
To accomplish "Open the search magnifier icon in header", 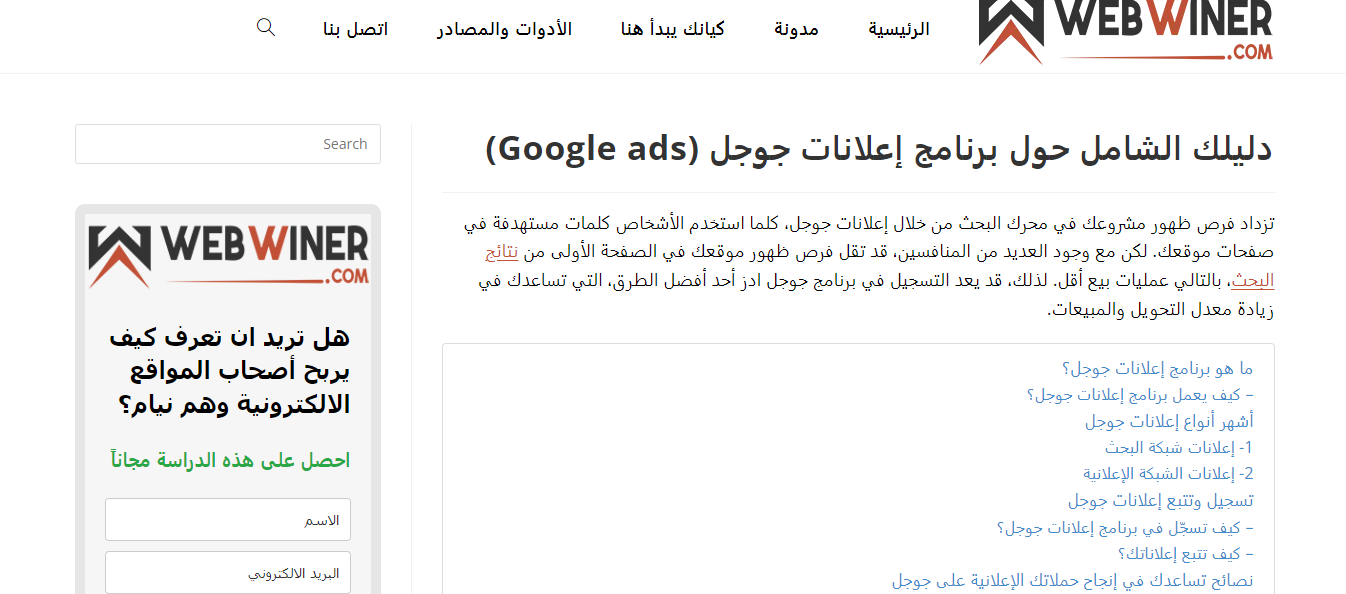I will [x=266, y=27].
